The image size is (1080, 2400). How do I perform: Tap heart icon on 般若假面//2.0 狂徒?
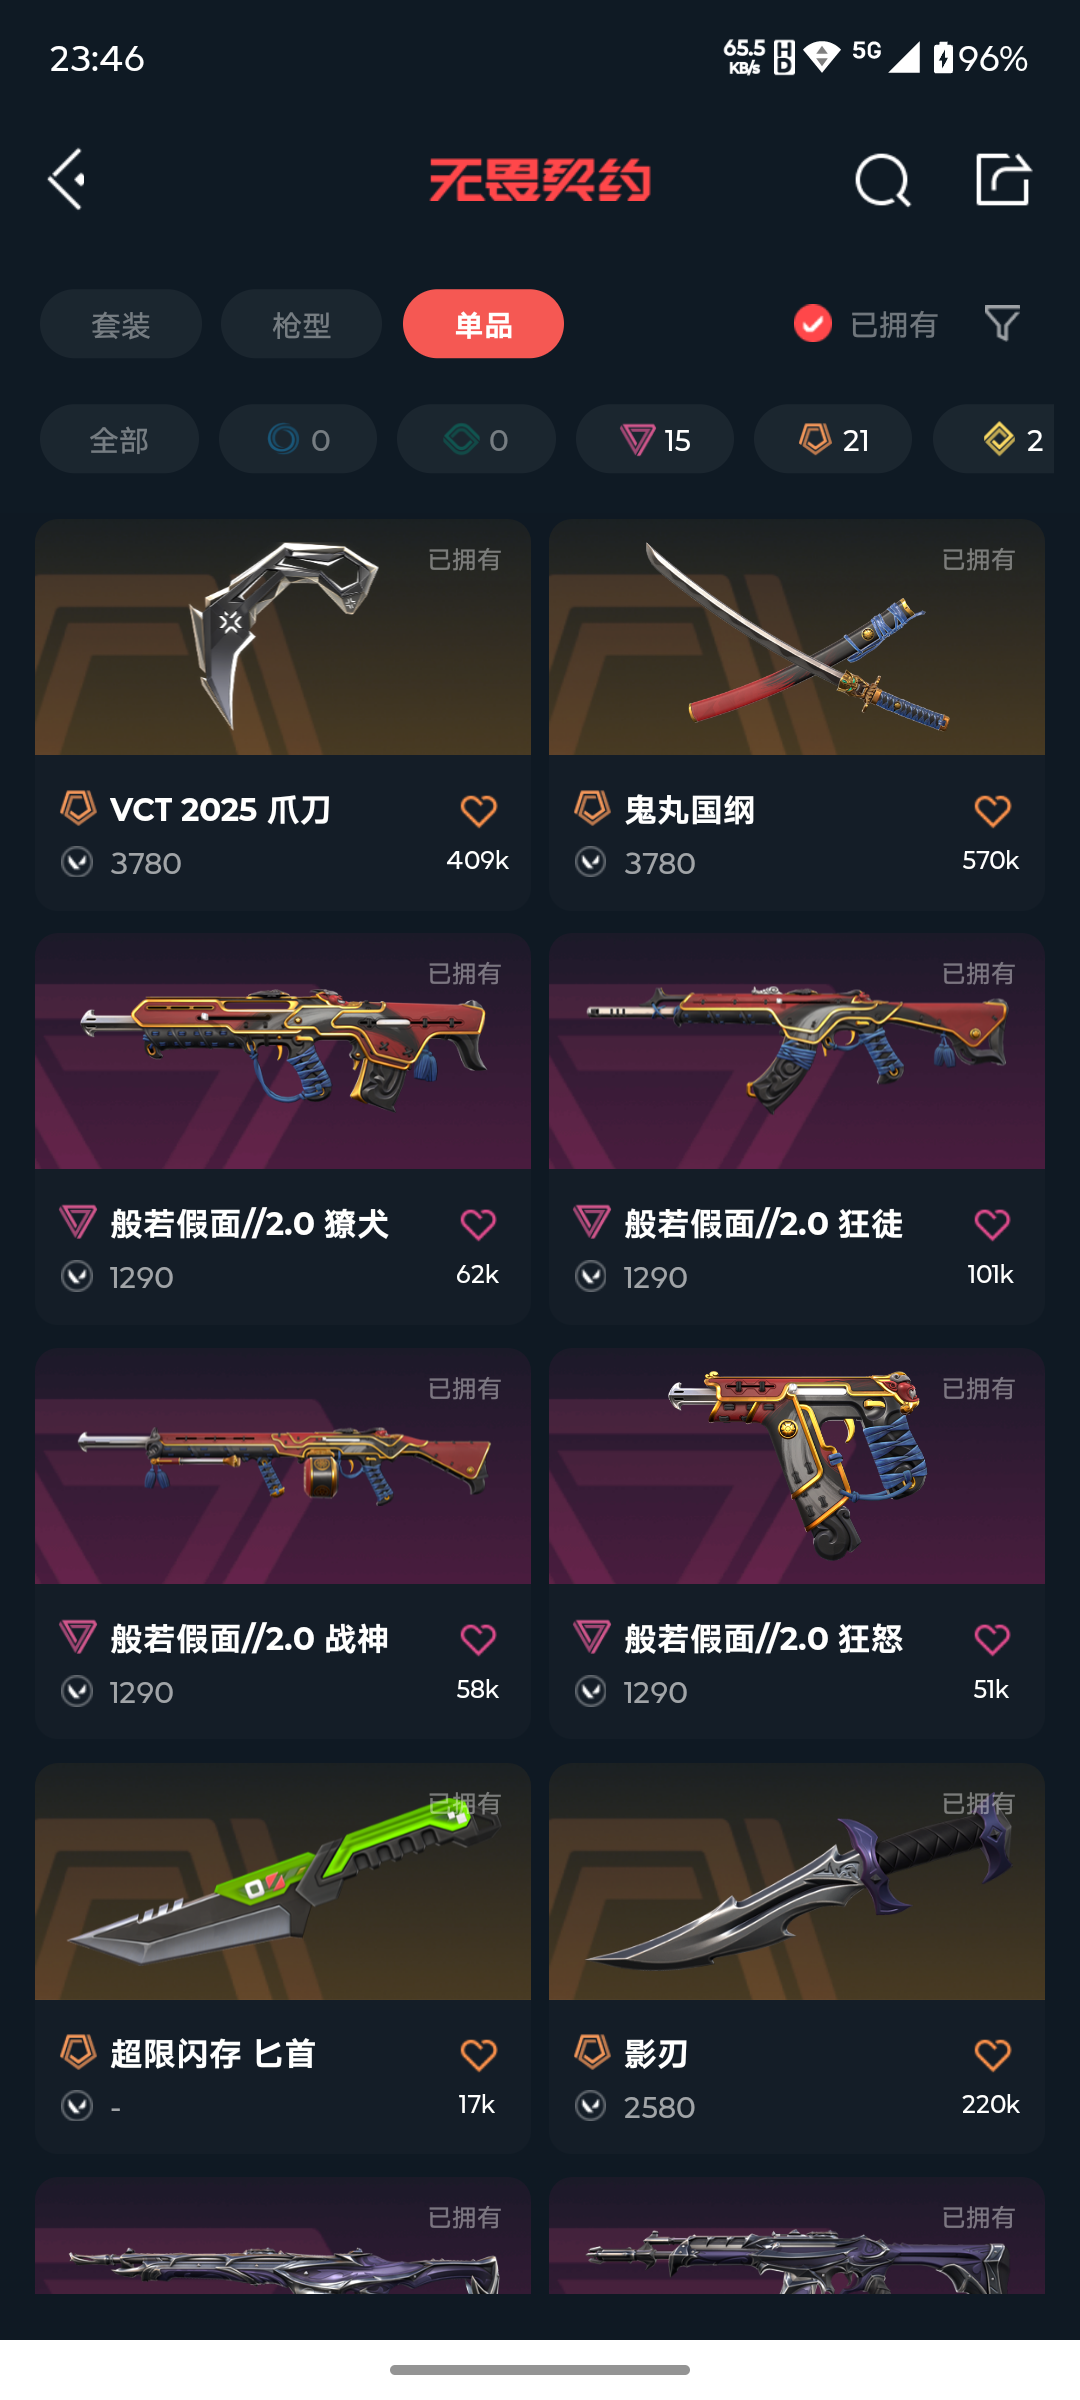992,1224
